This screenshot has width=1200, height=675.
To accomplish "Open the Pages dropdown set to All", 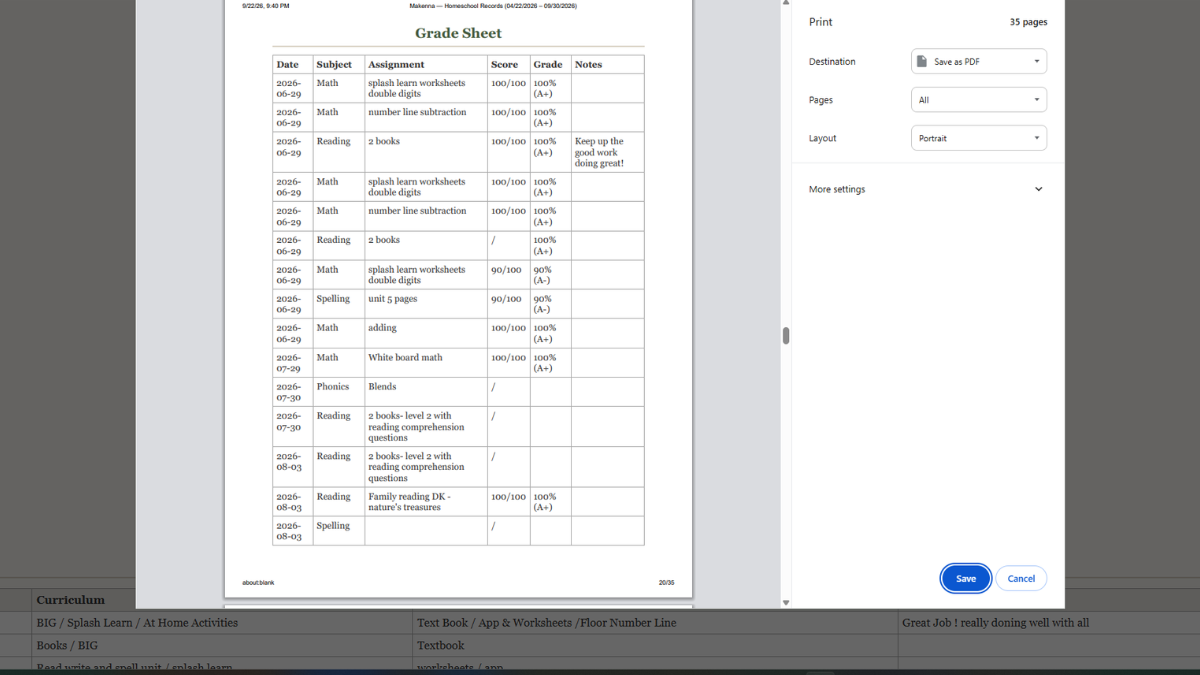I will (x=979, y=100).
